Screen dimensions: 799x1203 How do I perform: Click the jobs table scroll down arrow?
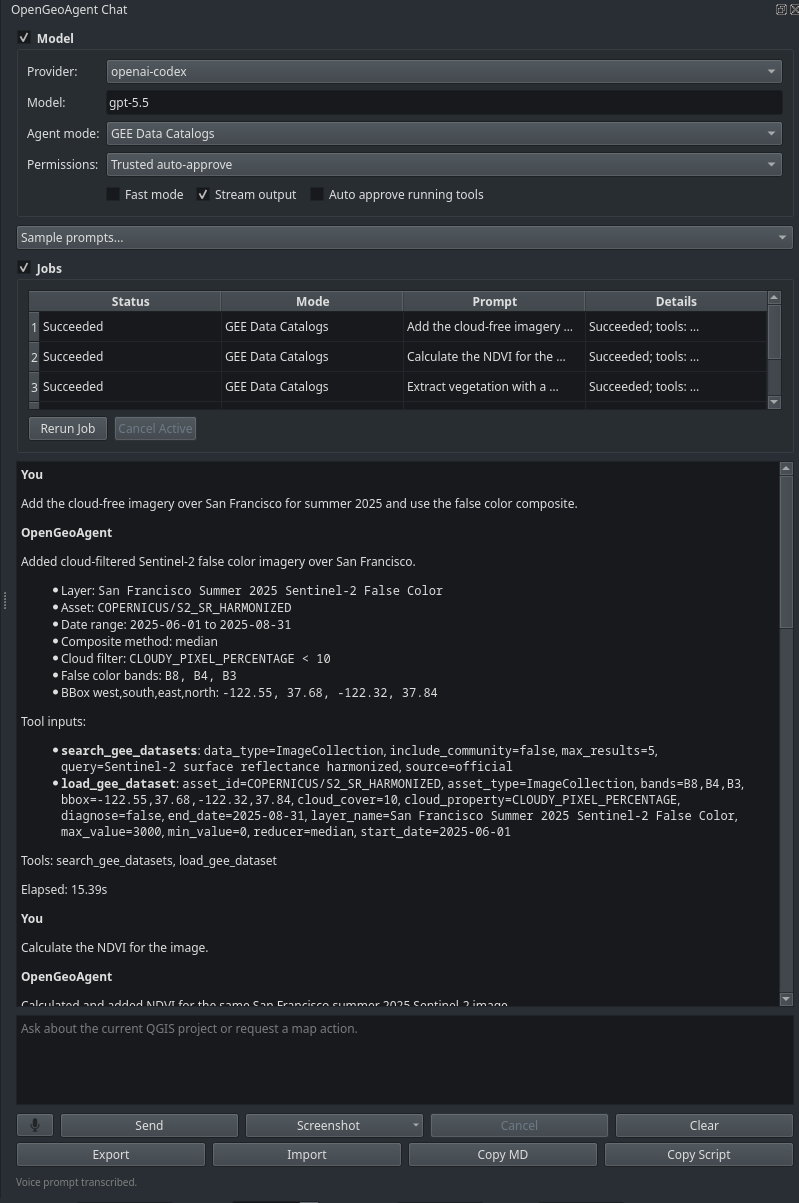(774, 402)
